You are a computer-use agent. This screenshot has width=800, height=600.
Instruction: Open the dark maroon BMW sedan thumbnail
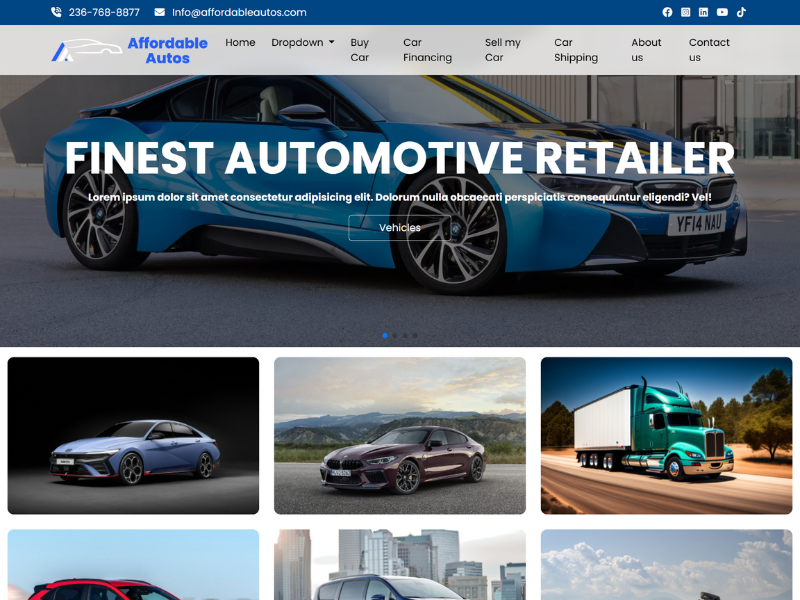399,435
